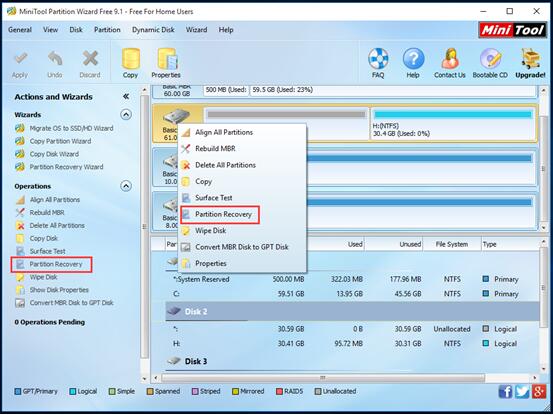The height and width of the screenshot is (415, 553).
Task: Click Rebuild MBR in Operations panel
Action: [40, 212]
